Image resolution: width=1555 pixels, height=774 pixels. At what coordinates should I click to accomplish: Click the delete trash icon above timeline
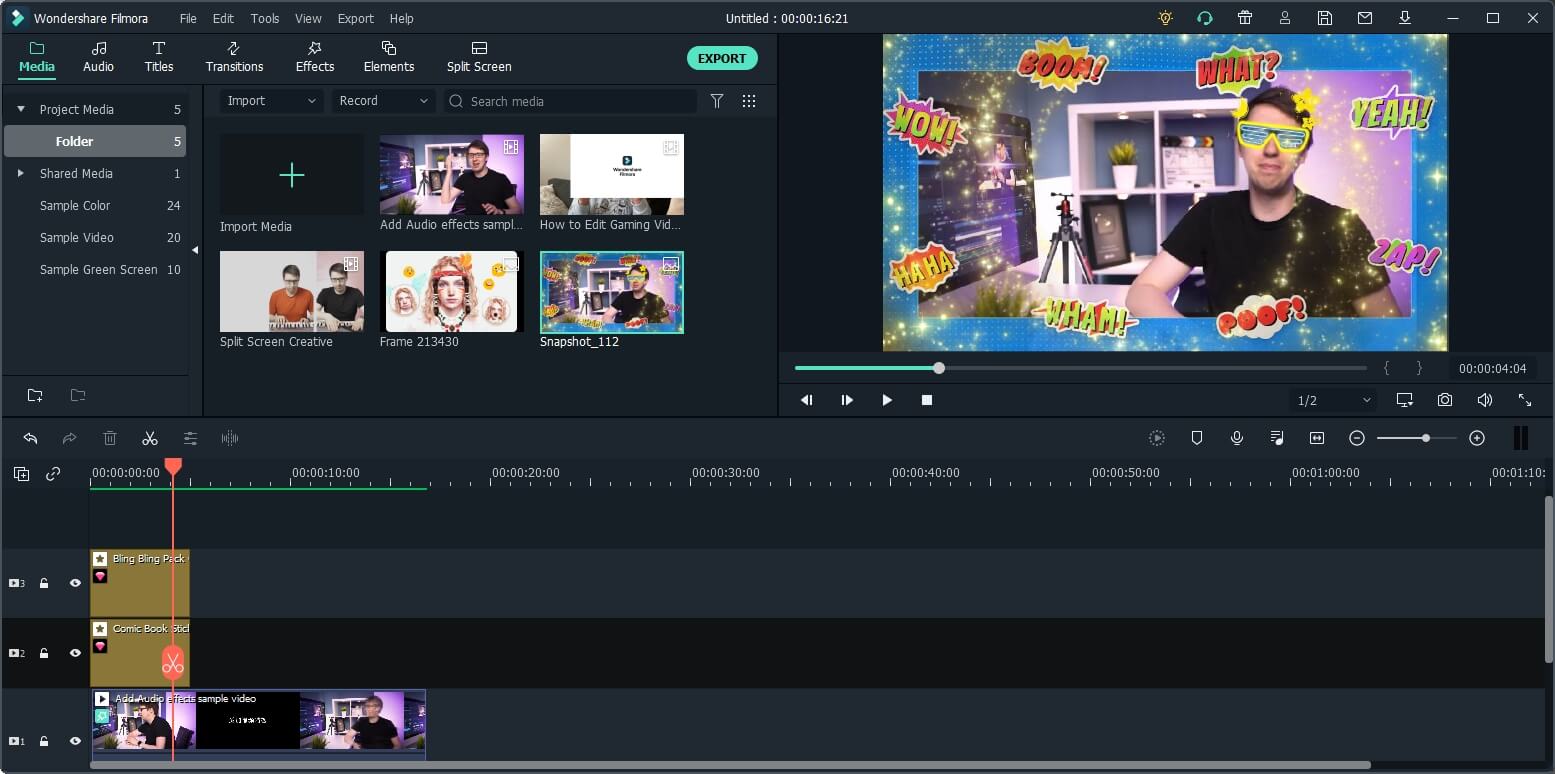coord(110,438)
